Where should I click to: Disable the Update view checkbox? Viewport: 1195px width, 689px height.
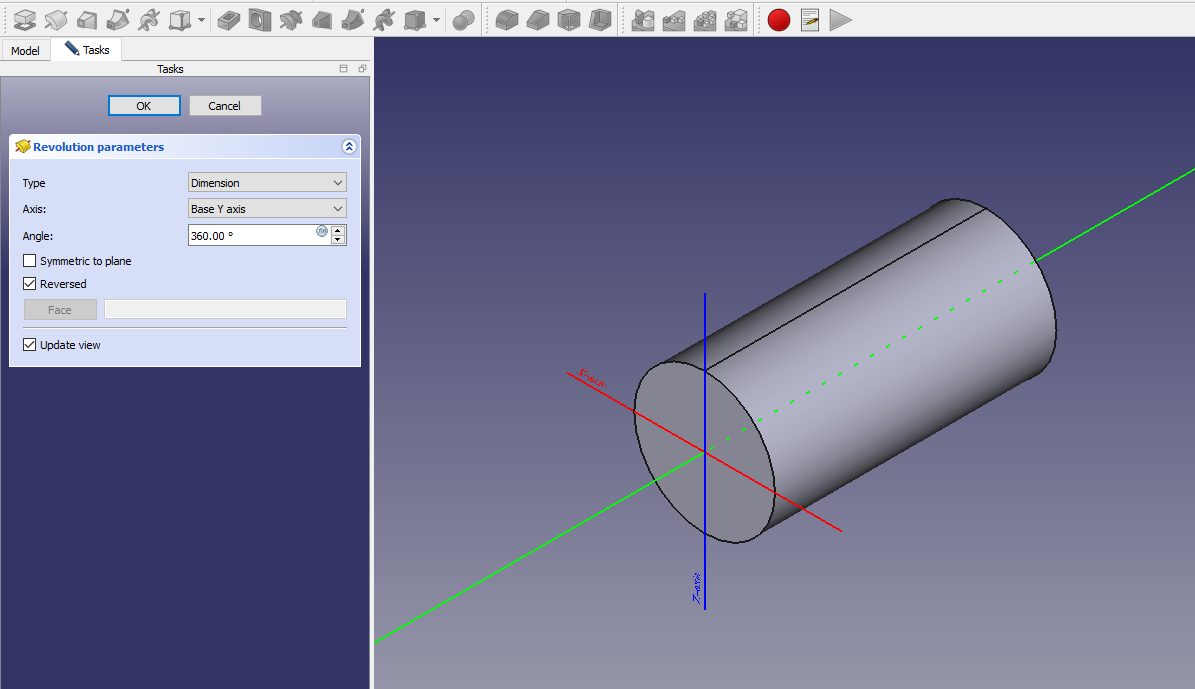(x=30, y=345)
